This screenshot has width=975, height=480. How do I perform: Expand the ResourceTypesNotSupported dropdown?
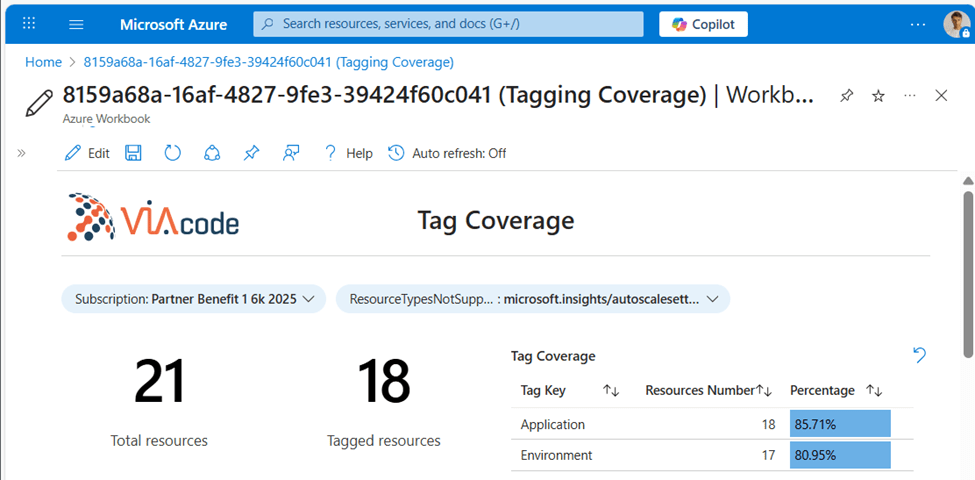(x=532, y=299)
